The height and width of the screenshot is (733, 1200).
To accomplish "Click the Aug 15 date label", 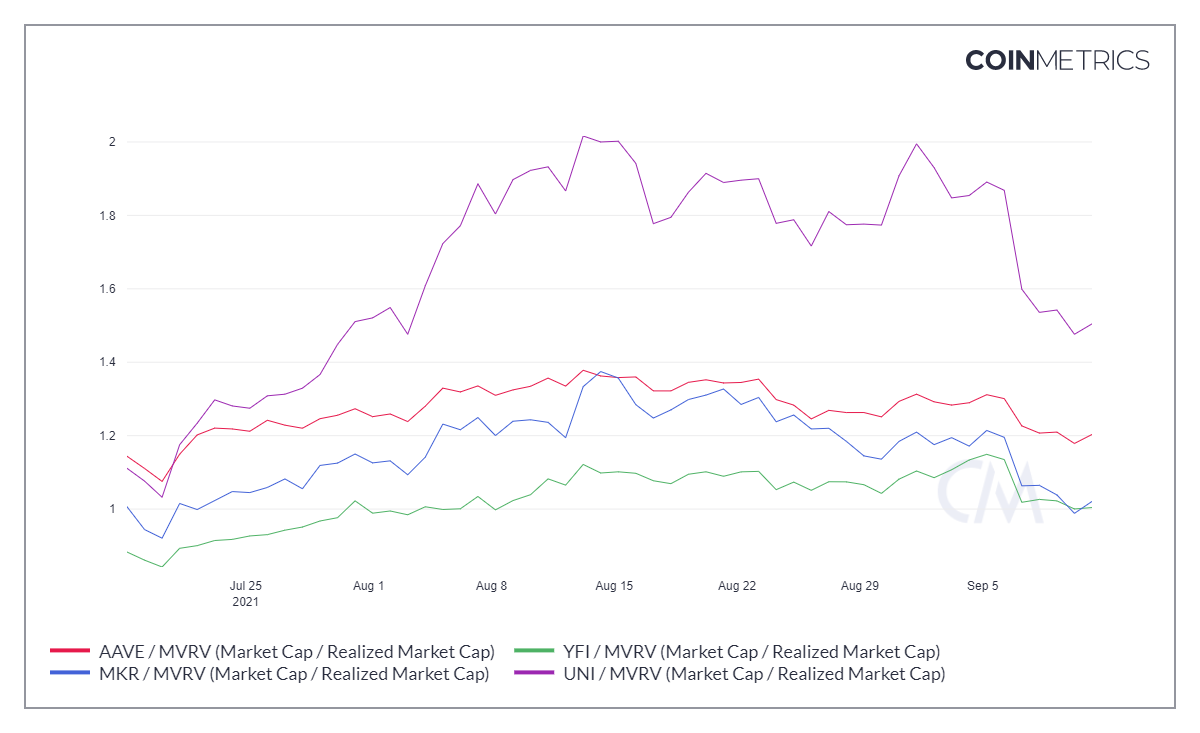I will coord(614,586).
